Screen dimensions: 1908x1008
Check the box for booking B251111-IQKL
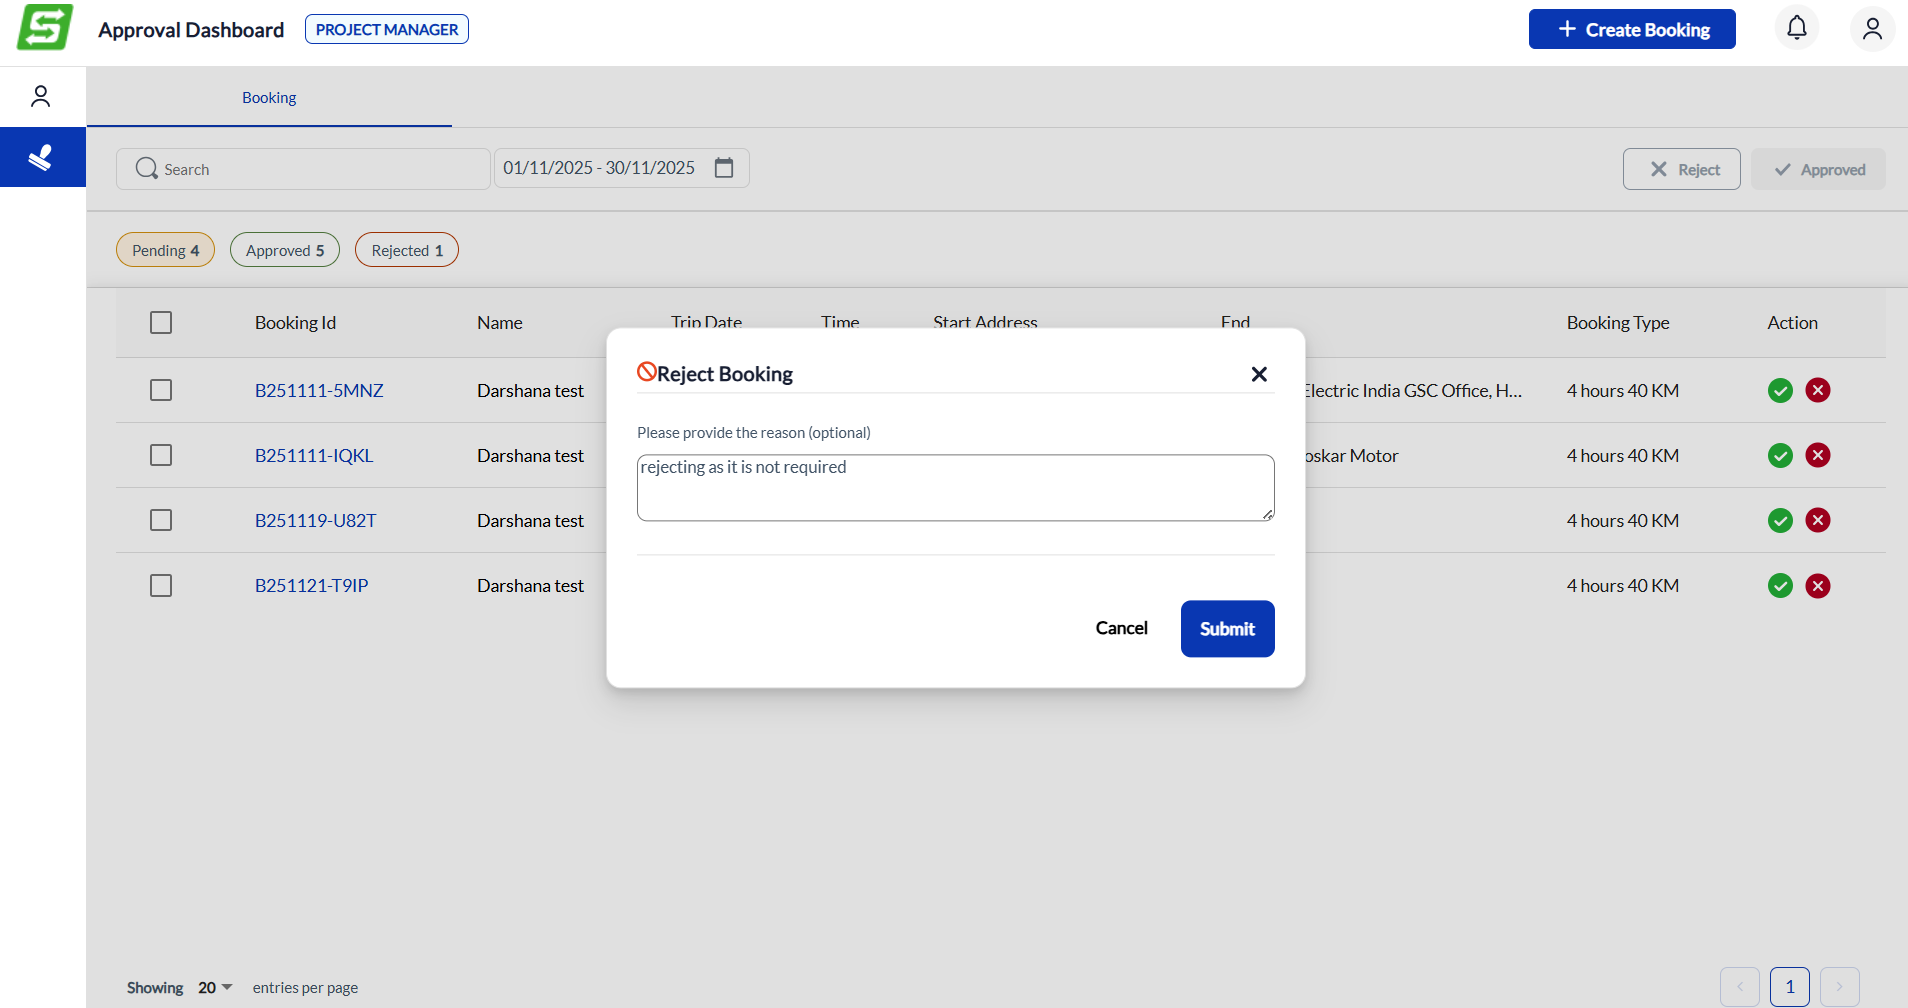[x=161, y=455]
